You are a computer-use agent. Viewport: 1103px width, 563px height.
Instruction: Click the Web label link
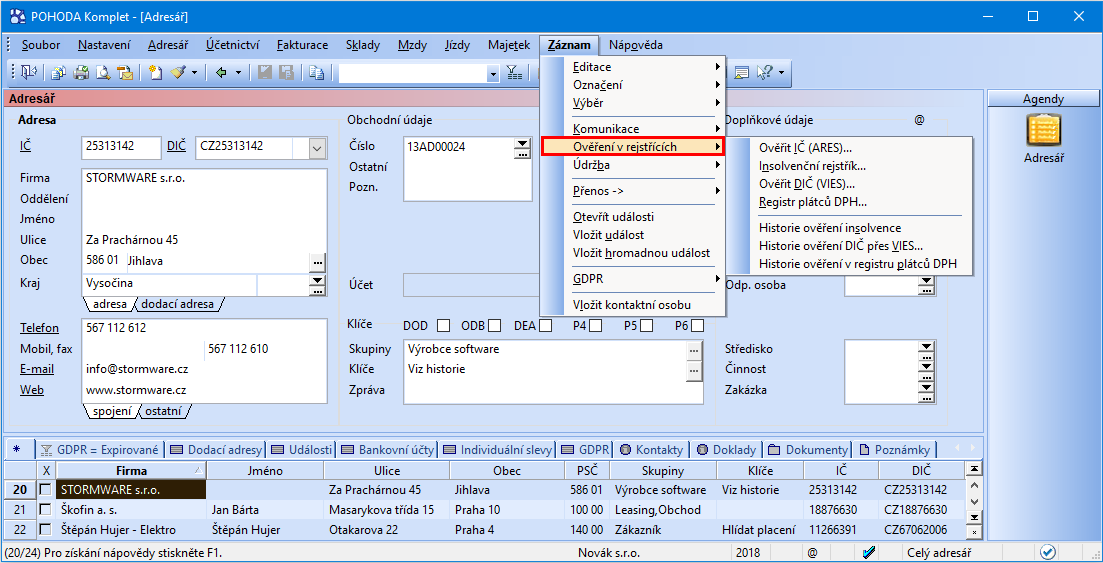(32, 389)
